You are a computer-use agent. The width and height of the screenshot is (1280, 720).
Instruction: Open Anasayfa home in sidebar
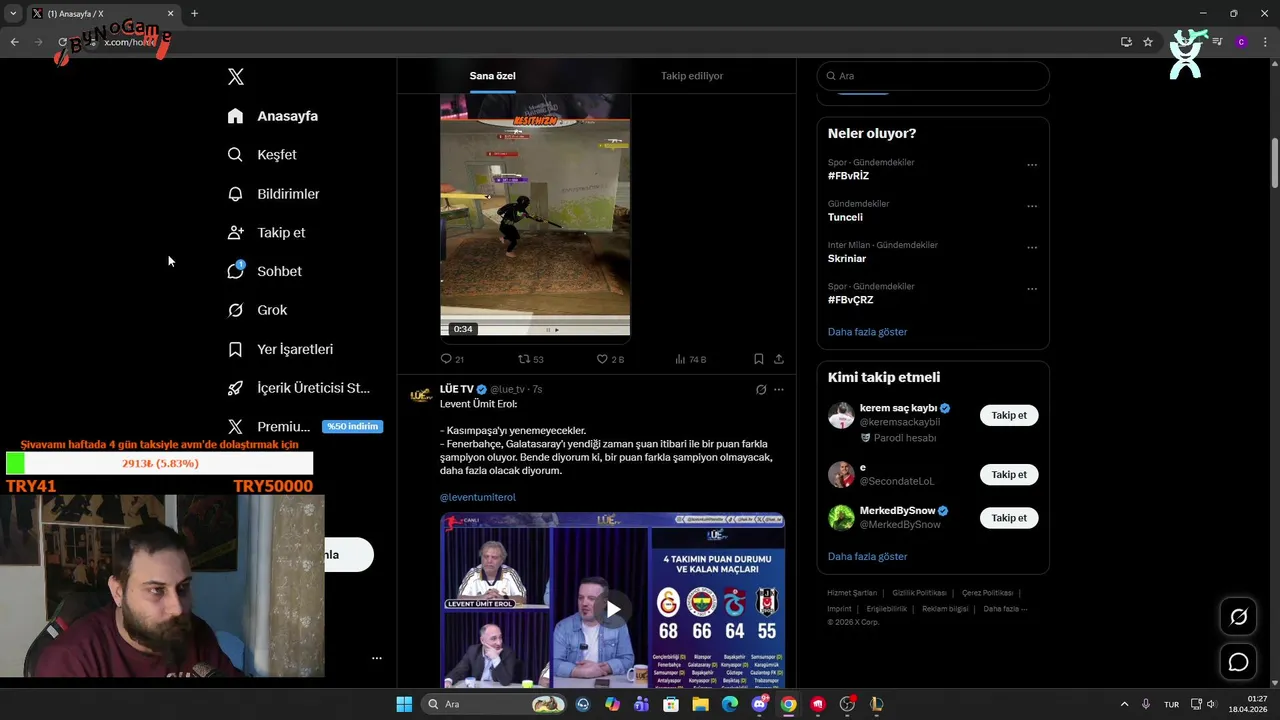pyautogui.click(x=273, y=116)
